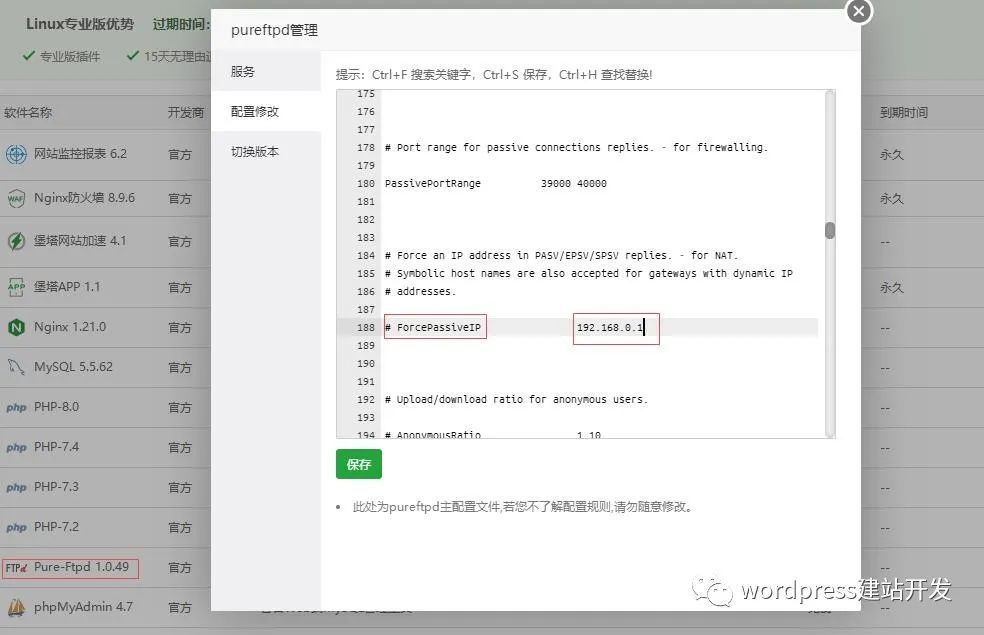Click the '# ForcePassiveIP' text on line 188
The width and height of the screenshot is (984, 635).
tap(433, 328)
